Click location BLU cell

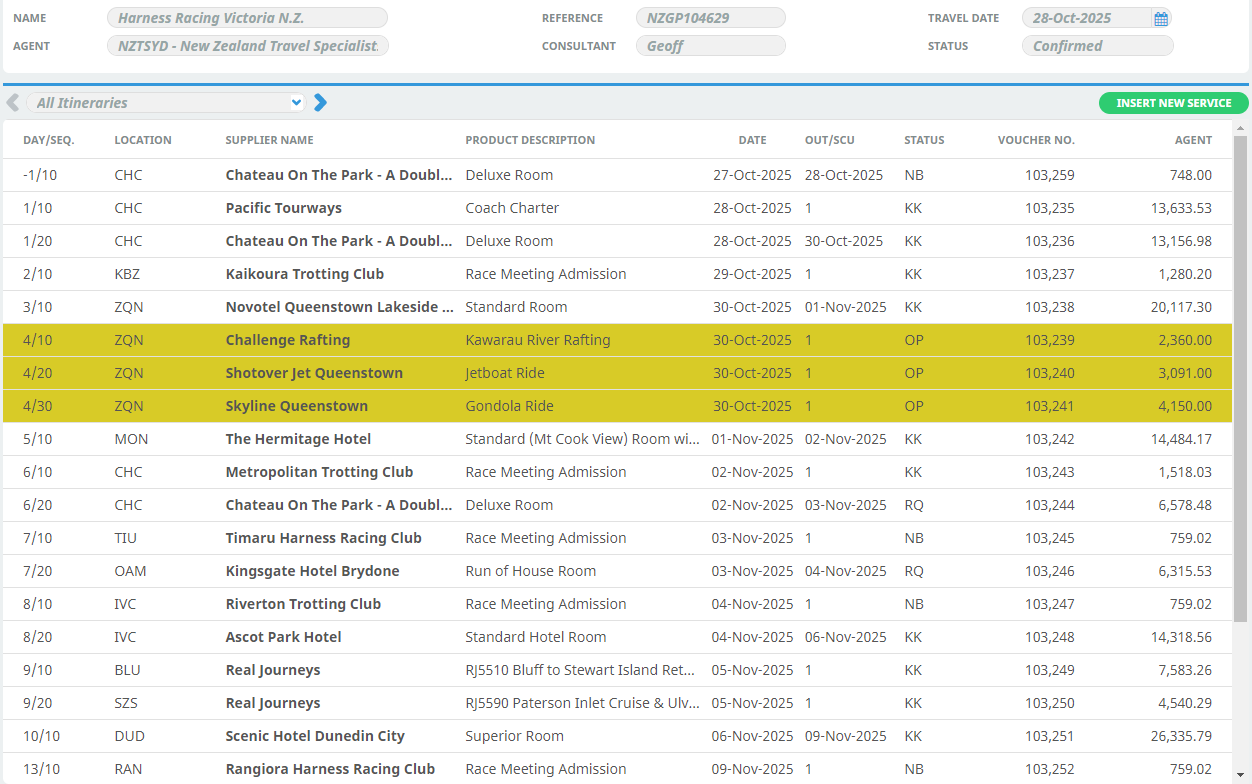(127, 670)
